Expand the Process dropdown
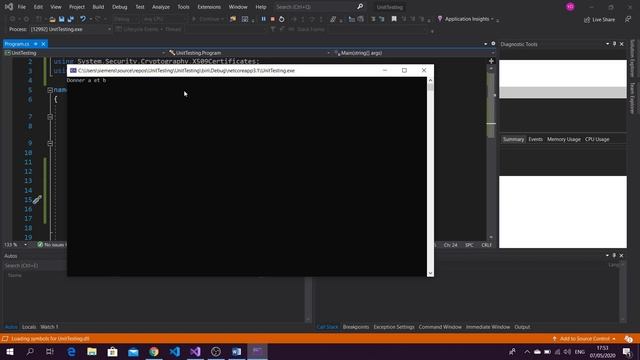Screen dimensions: 640x360 [109, 29]
